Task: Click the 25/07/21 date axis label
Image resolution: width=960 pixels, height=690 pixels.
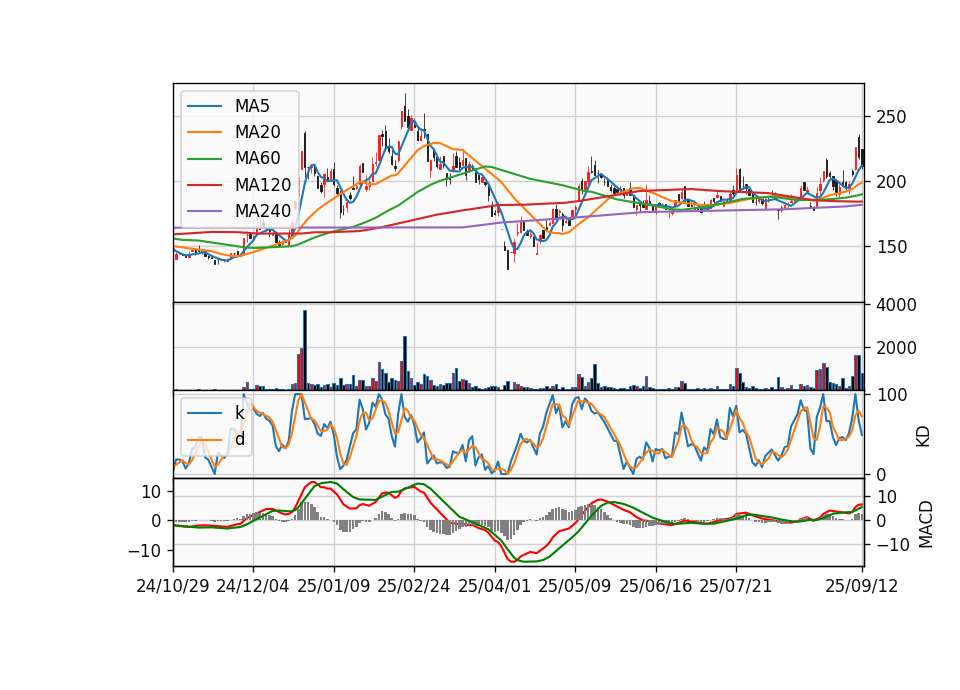Action: pyautogui.click(x=736, y=586)
